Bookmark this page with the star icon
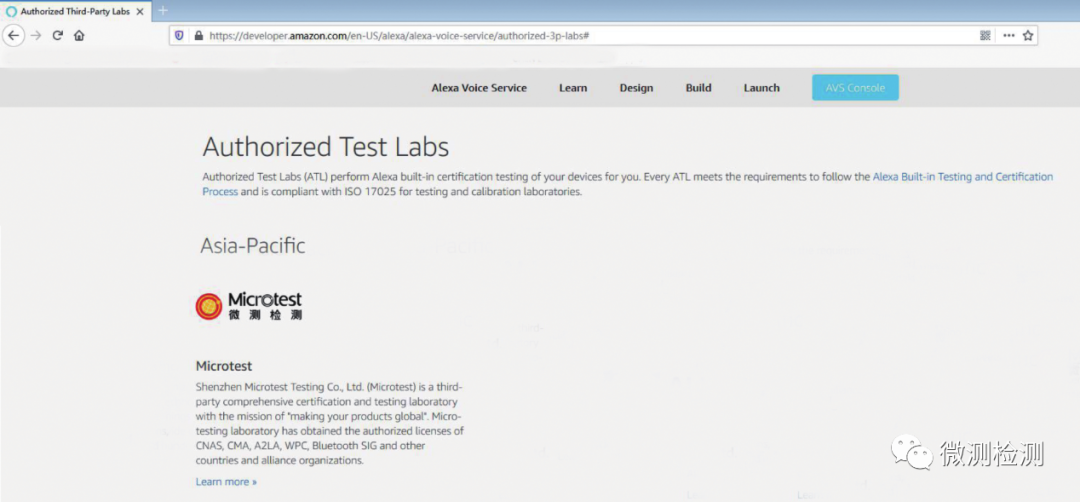 pos(1028,36)
